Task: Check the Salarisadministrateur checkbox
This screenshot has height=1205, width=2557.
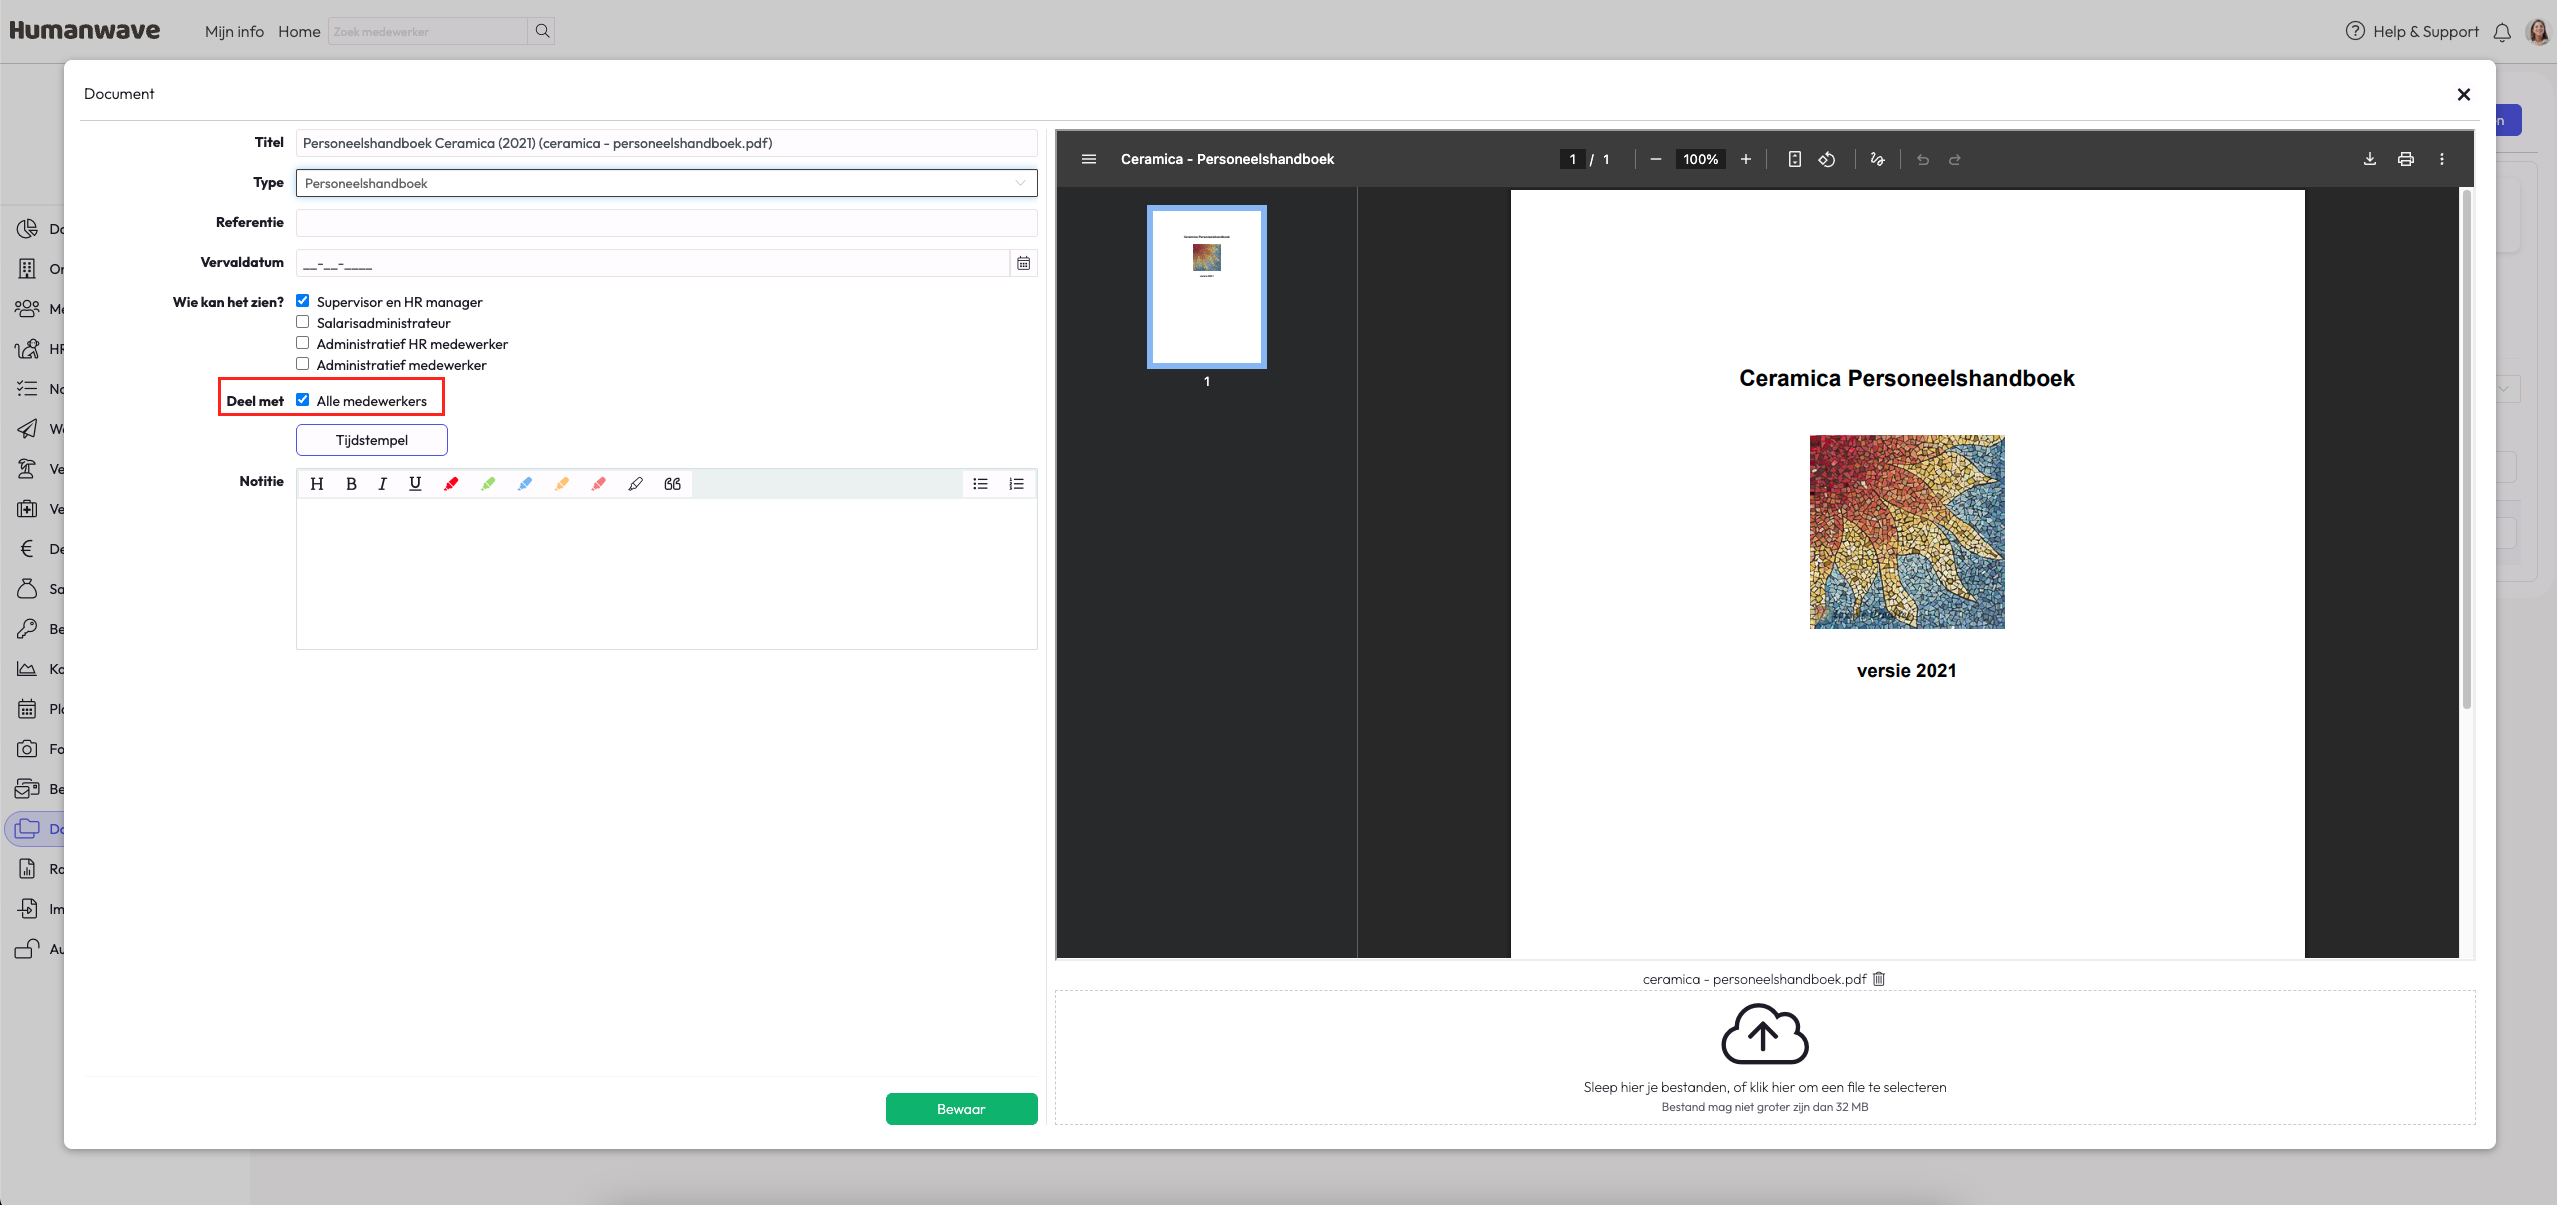Action: pyautogui.click(x=303, y=322)
